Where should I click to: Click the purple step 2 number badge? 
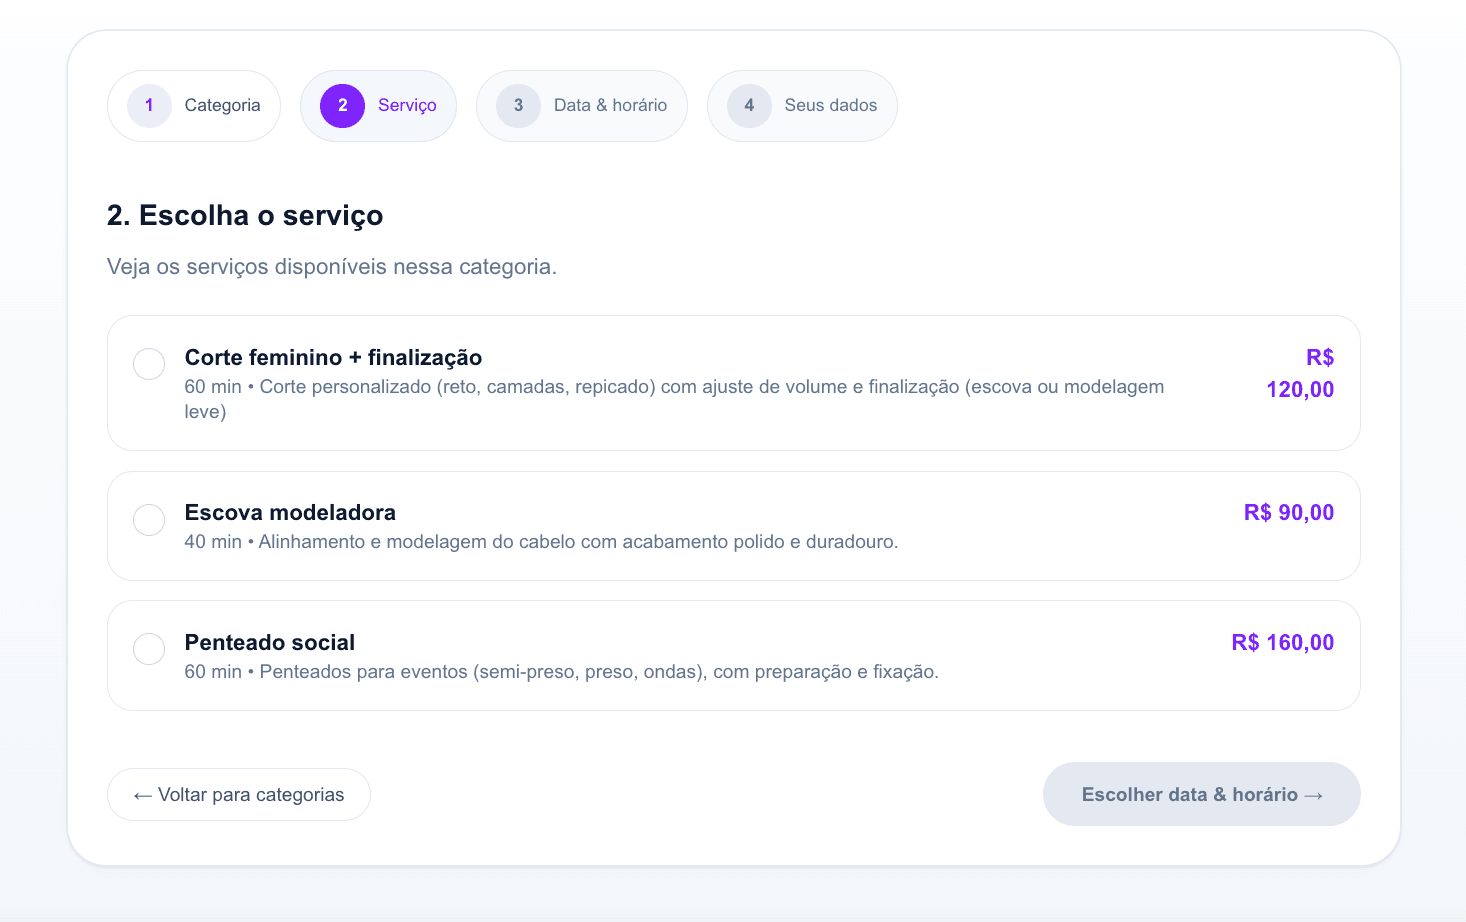point(342,105)
